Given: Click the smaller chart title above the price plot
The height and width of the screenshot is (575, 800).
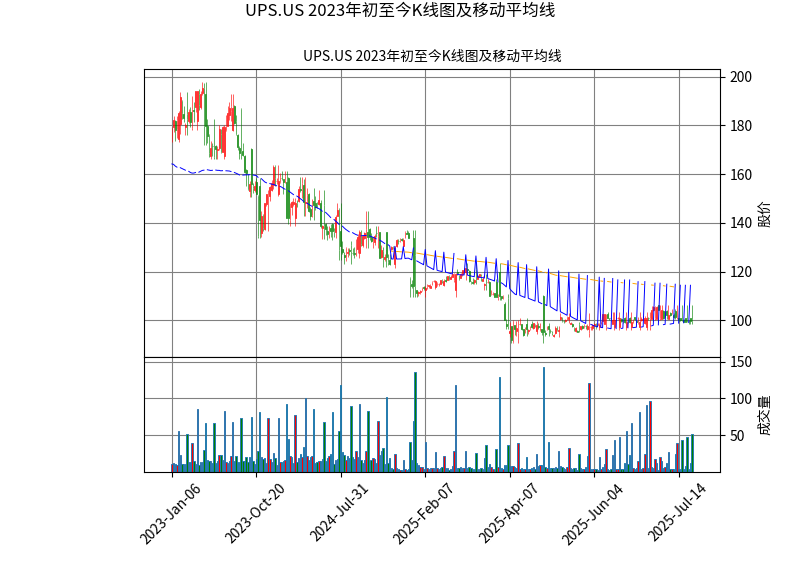Looking at the screenshot, I should point(432,56).
